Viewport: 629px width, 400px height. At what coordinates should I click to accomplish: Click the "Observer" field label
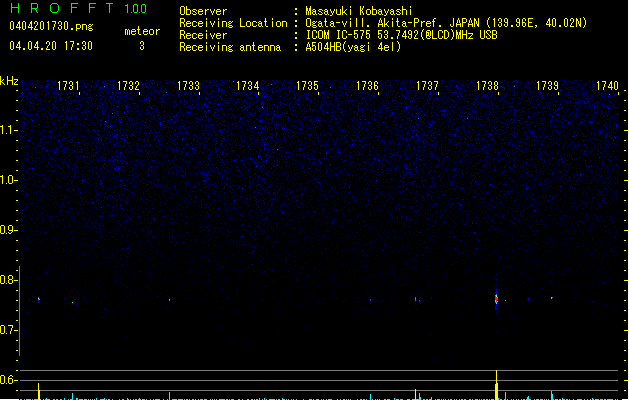(x=203, y=11)
